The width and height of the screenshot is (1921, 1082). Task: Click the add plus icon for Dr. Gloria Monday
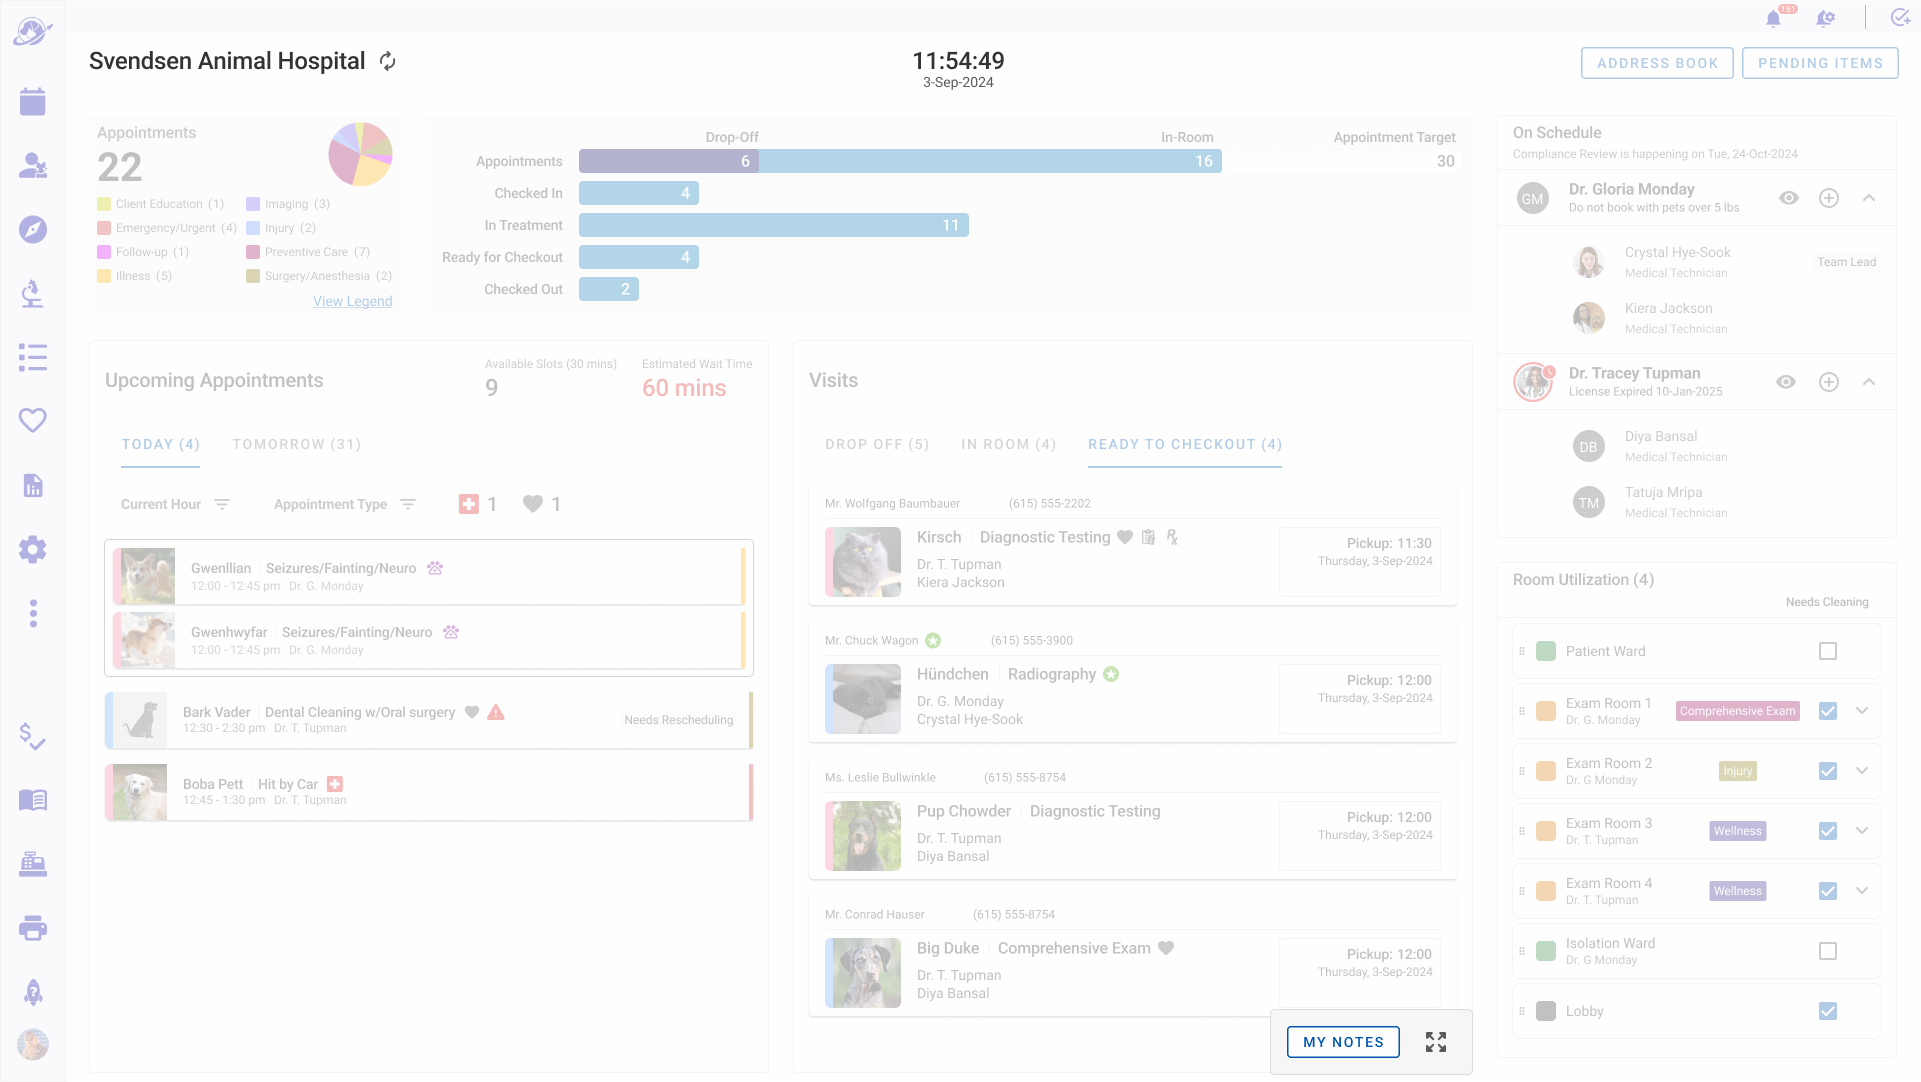(1829, 198)
